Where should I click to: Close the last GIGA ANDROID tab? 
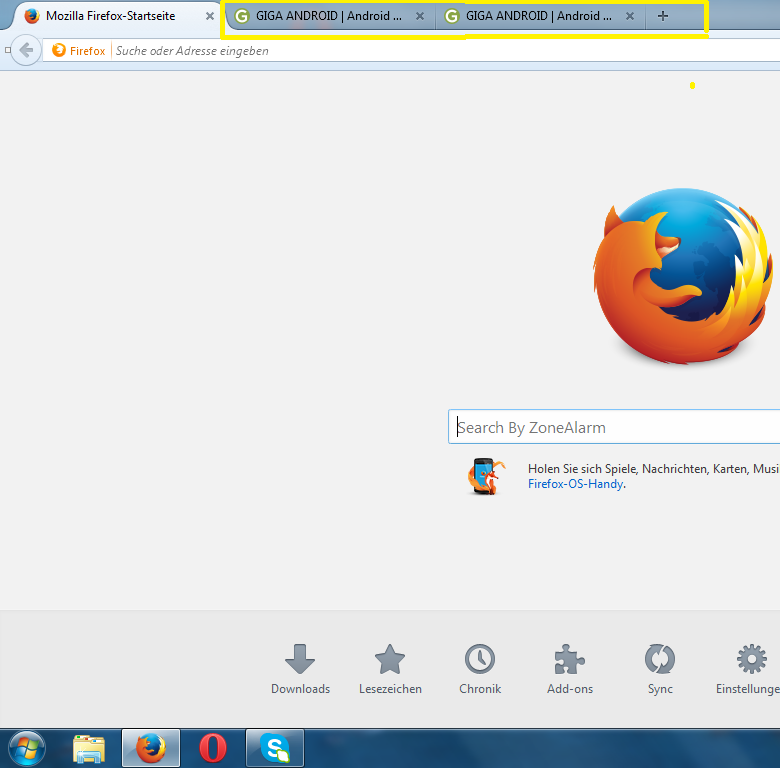630,16
